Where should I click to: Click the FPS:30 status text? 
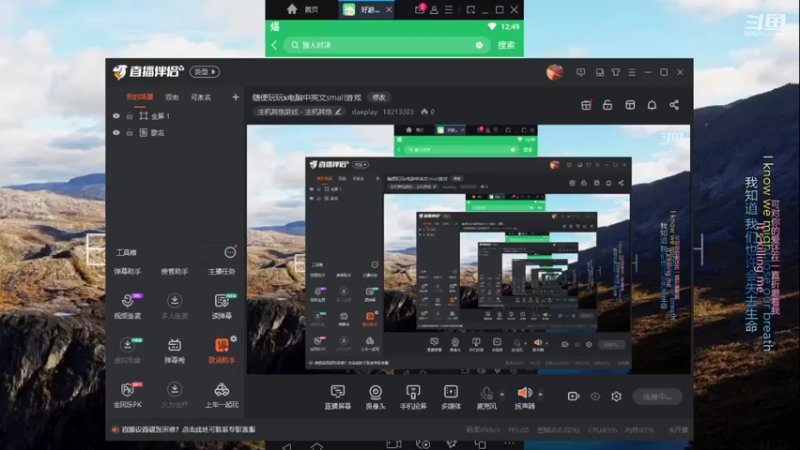518,430
